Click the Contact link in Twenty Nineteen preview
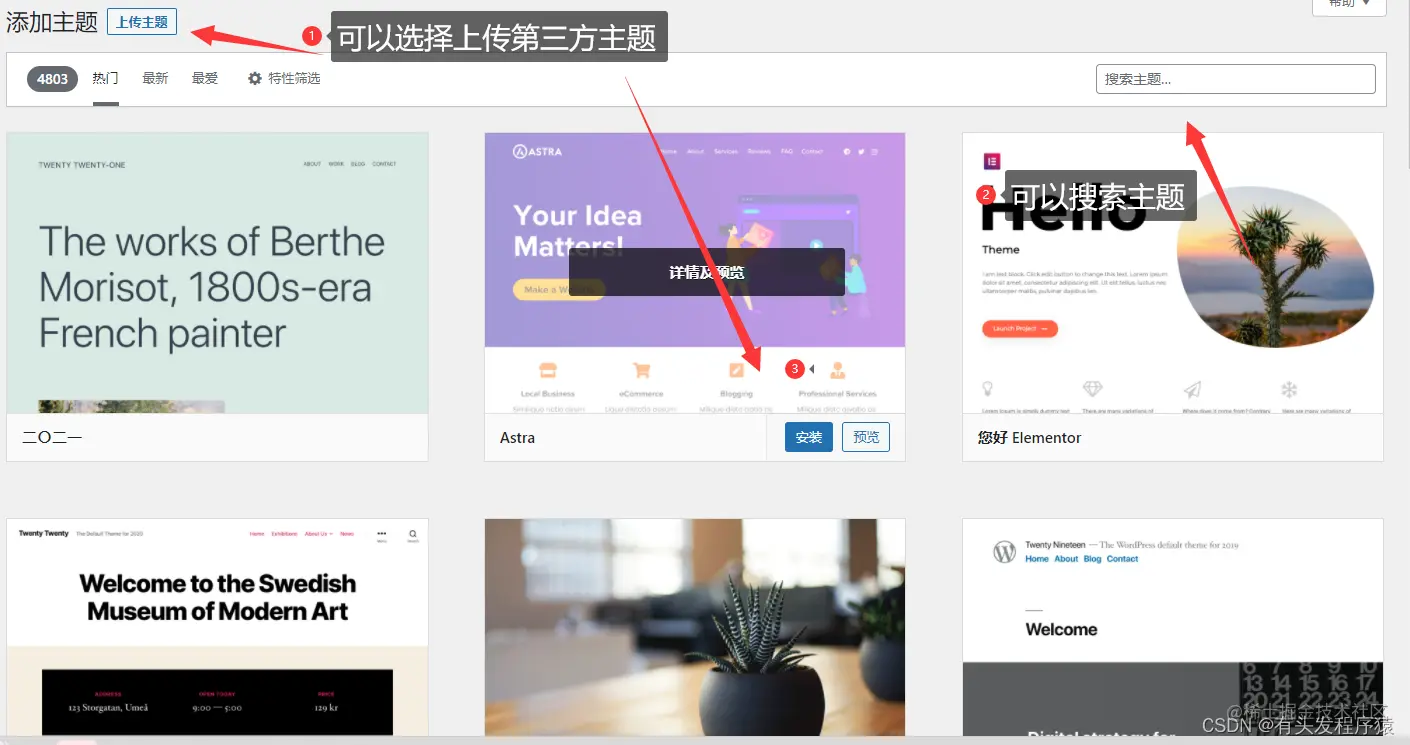Image resolution: width=1410 pixels, height=745 pixels. coord(1122,559)
